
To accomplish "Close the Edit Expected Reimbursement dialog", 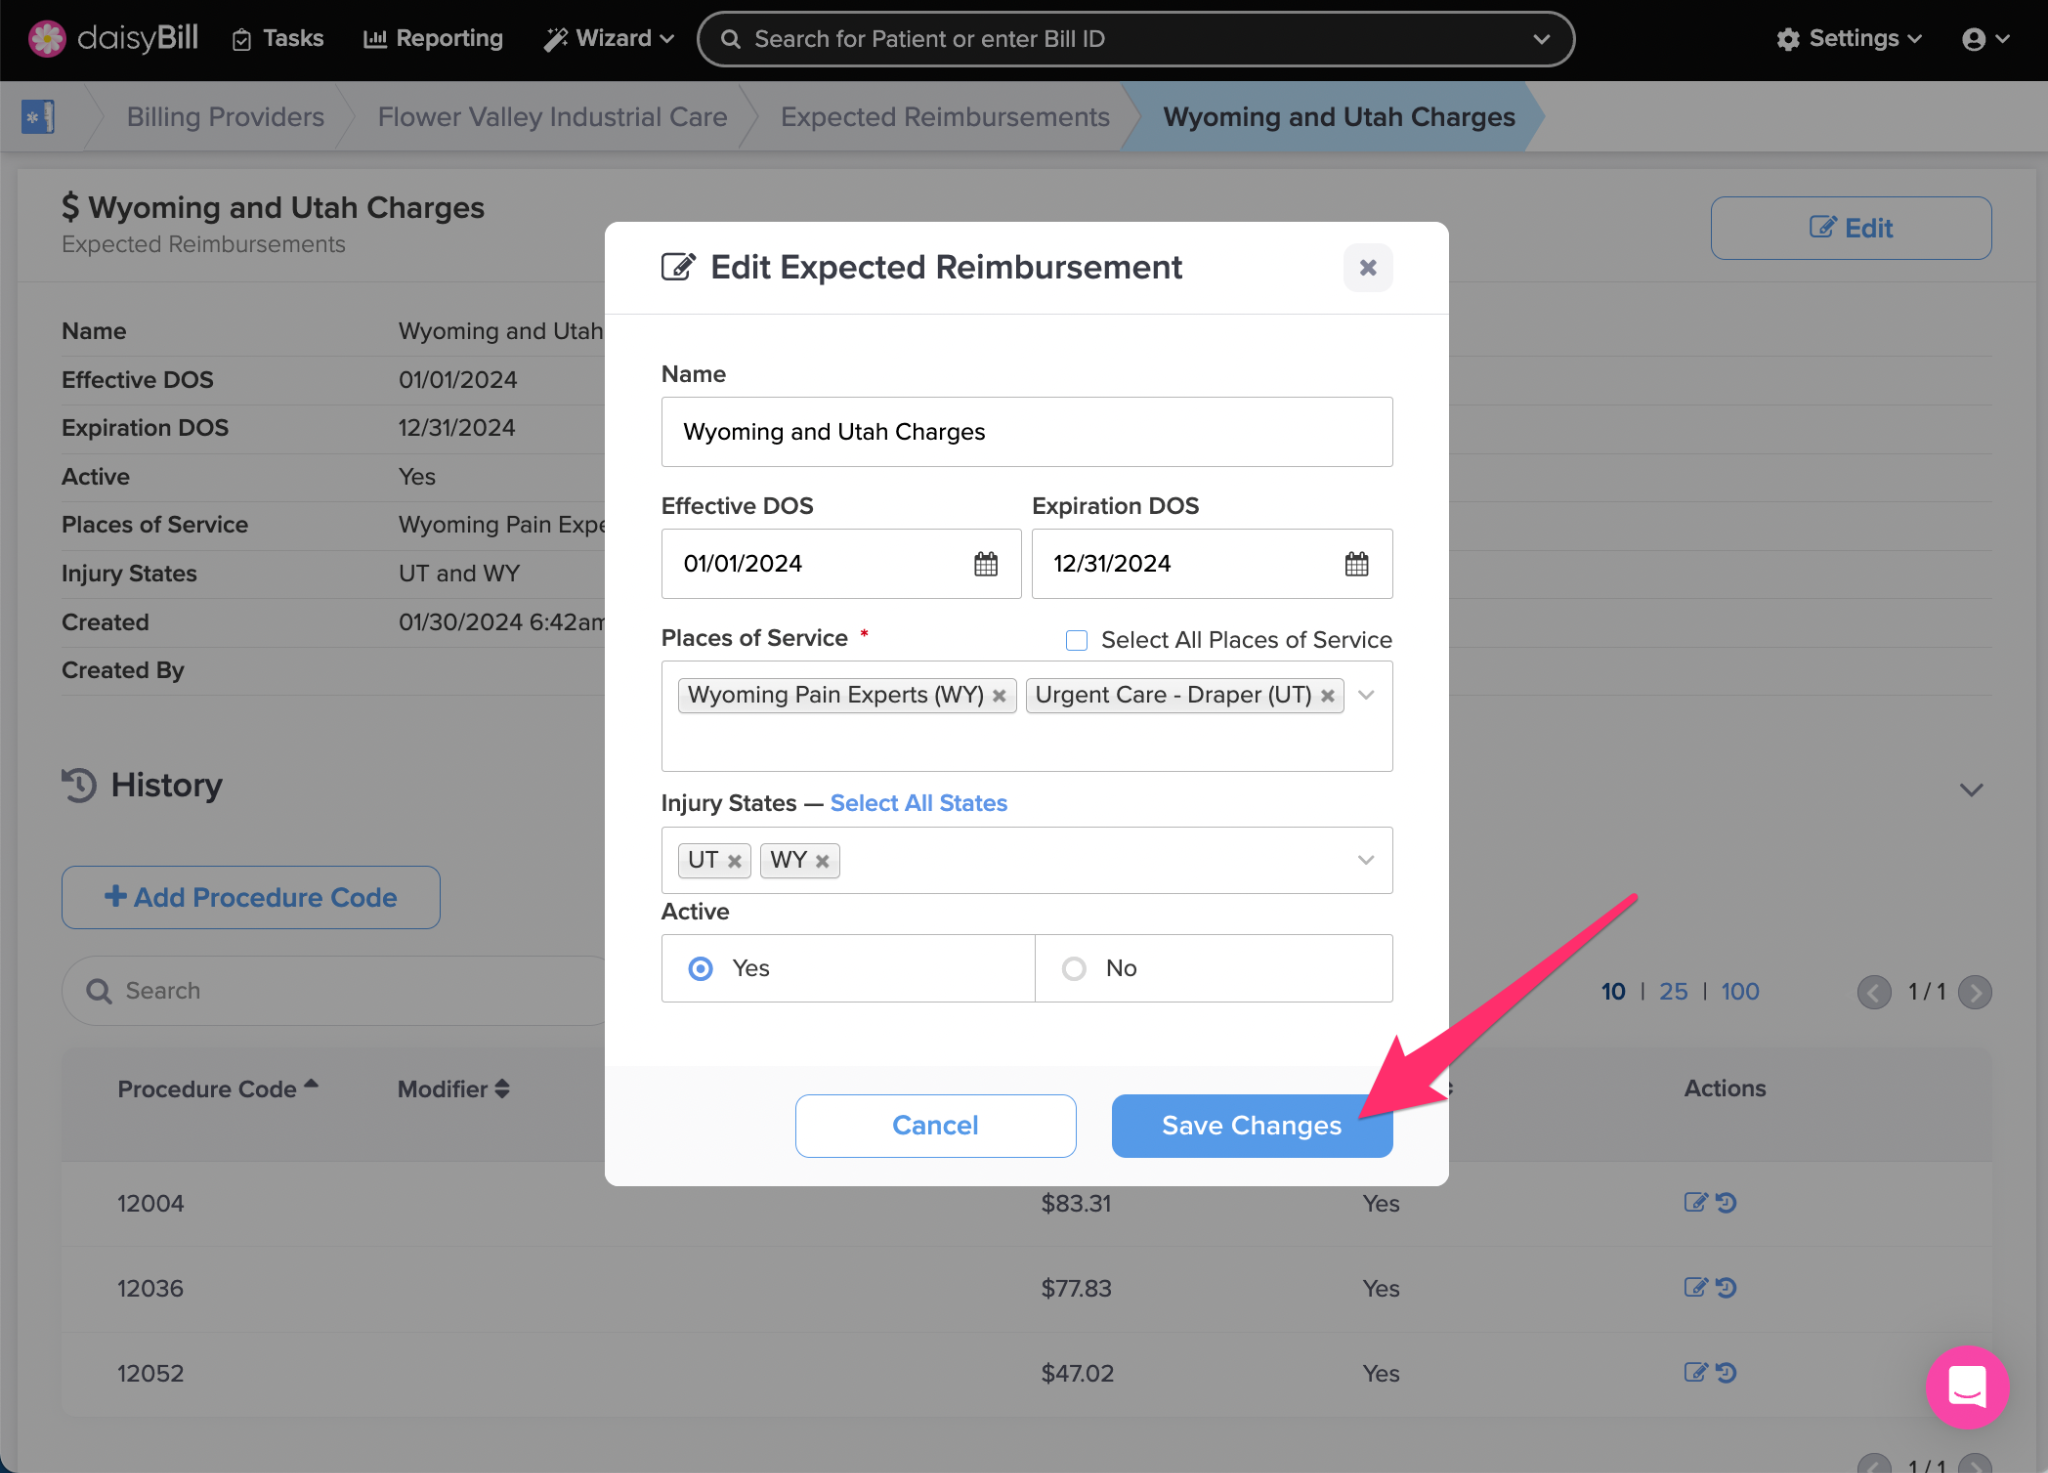I will click(1367, 268).
